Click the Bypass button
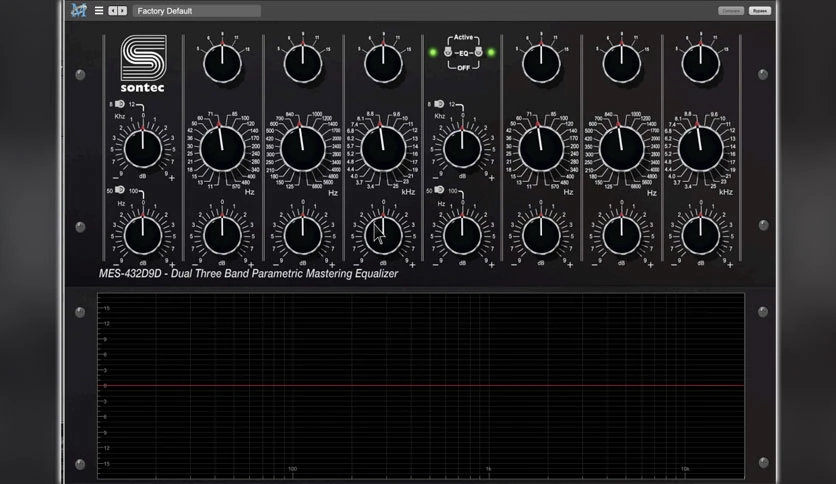The height and width of the screenshot is (484, 836). (x=759, y=11)
